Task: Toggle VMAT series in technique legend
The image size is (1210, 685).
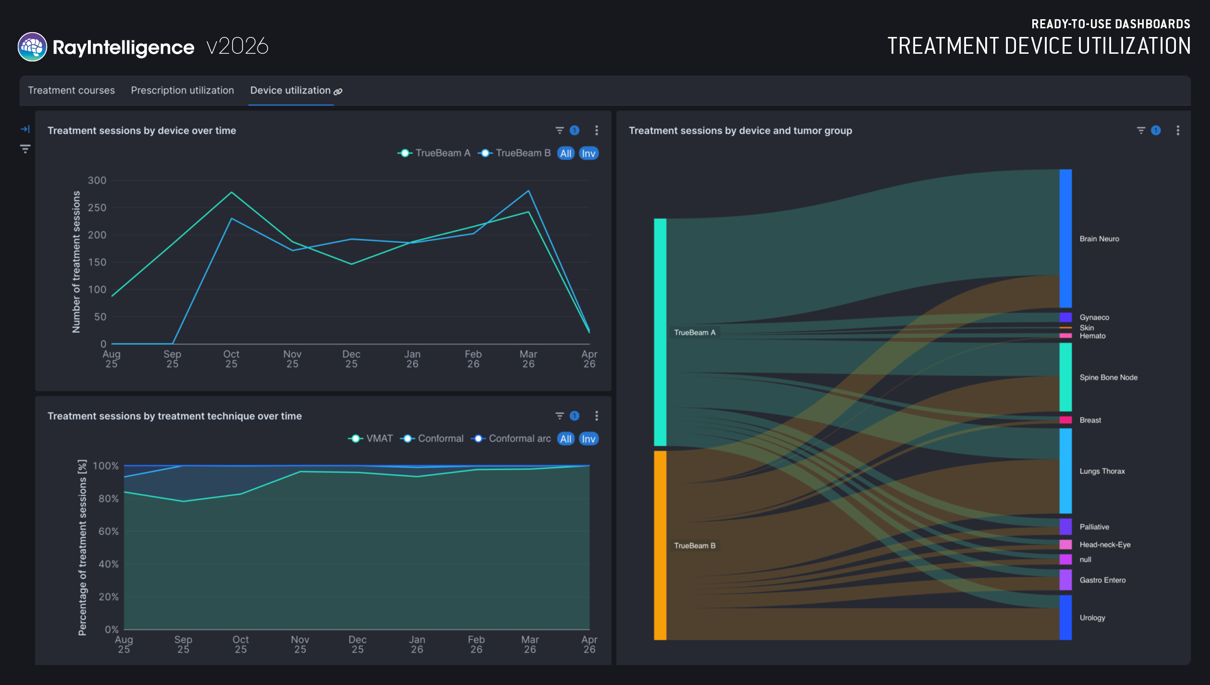Action: 371,439
